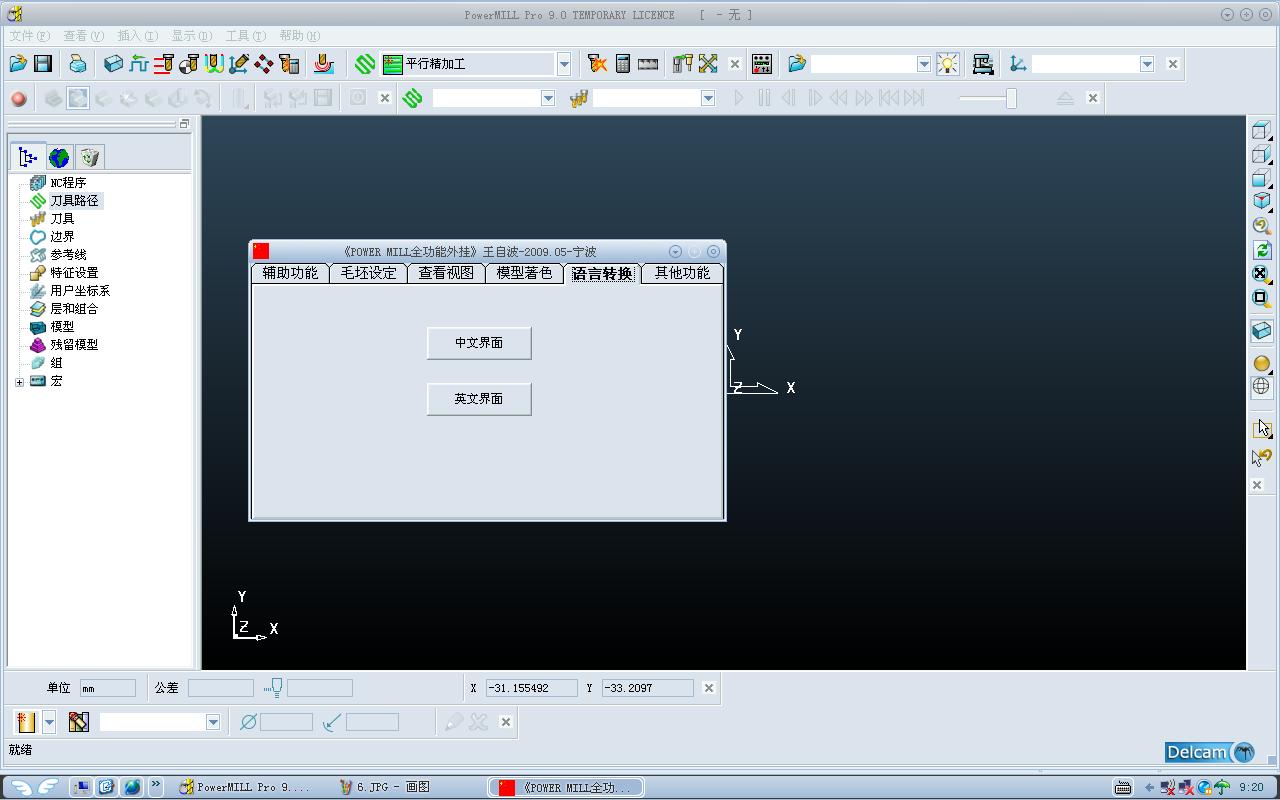Open the 帮助 menu
Image resolution: width=1280 pixels, height=800 pixels.
click(300, 36)
